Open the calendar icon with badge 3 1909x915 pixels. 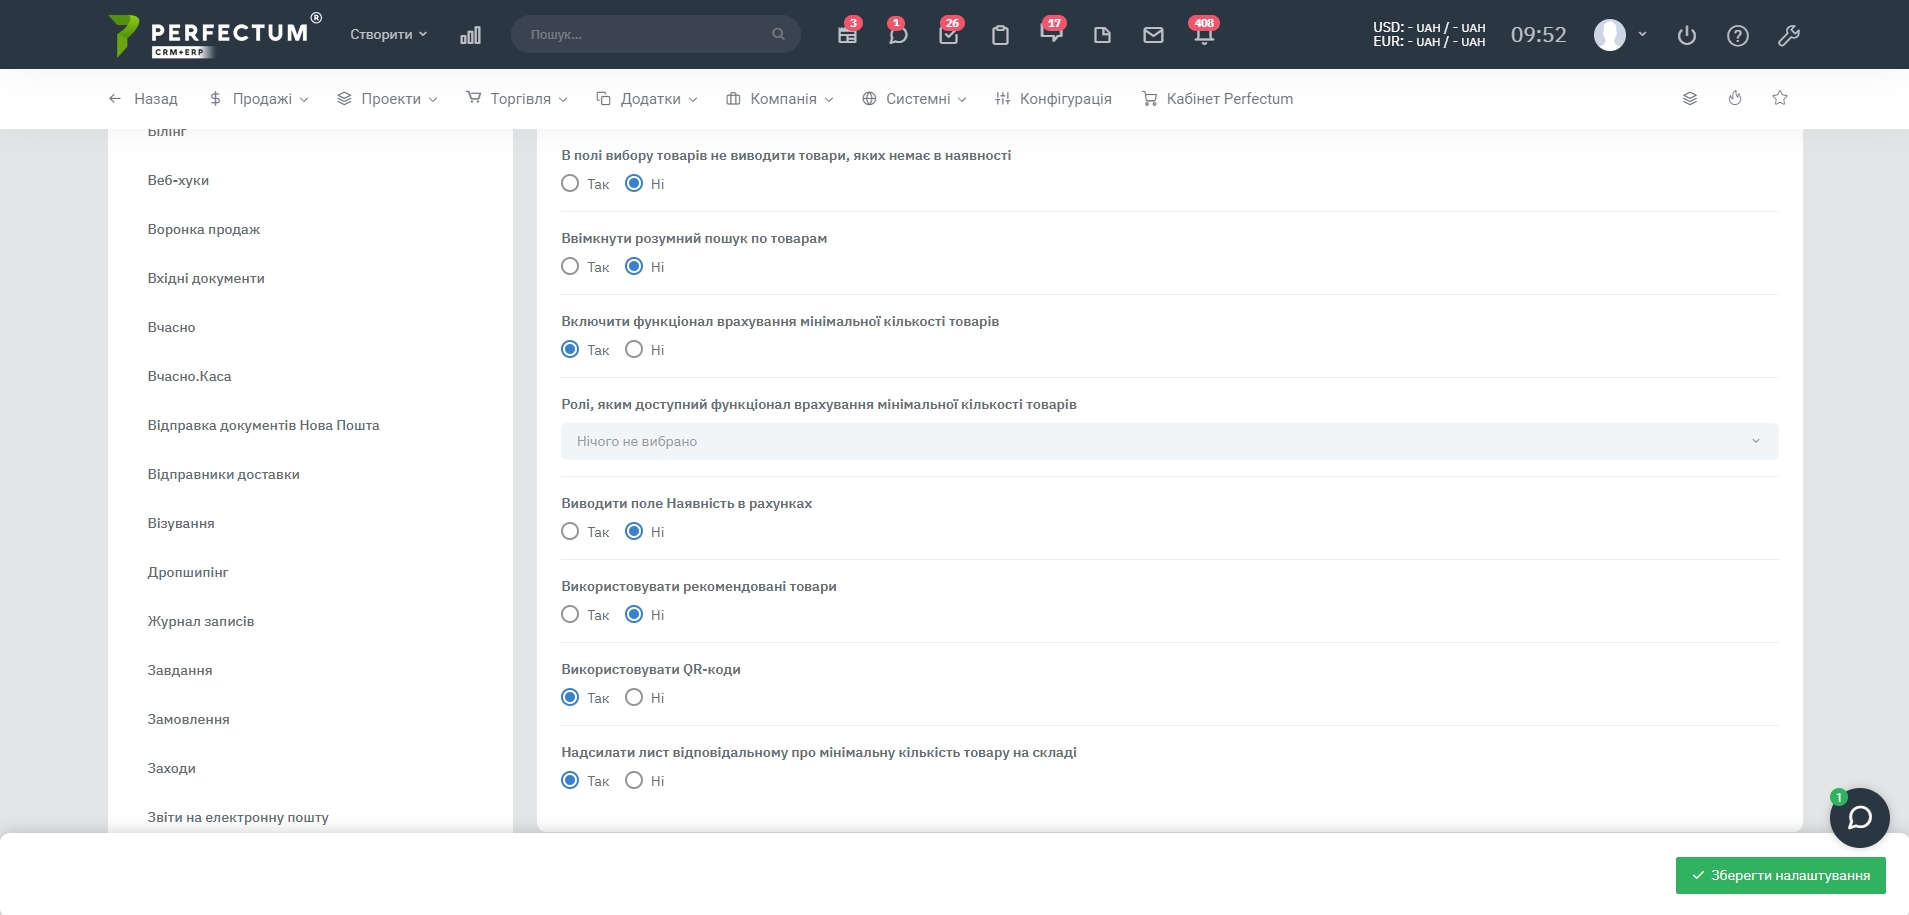847,35
